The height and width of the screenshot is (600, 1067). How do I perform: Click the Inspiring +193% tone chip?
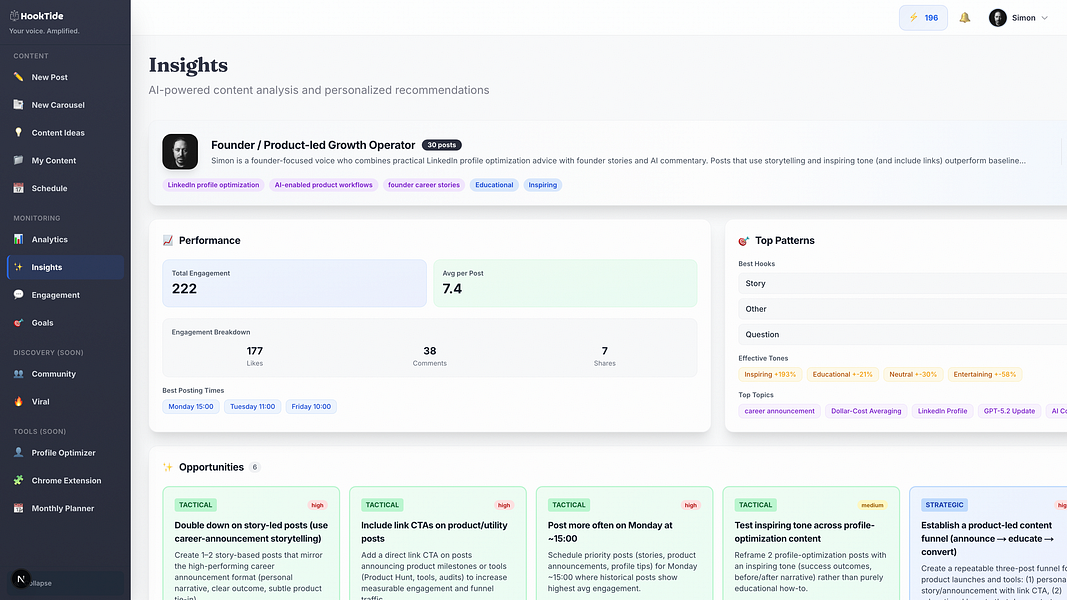770,375
